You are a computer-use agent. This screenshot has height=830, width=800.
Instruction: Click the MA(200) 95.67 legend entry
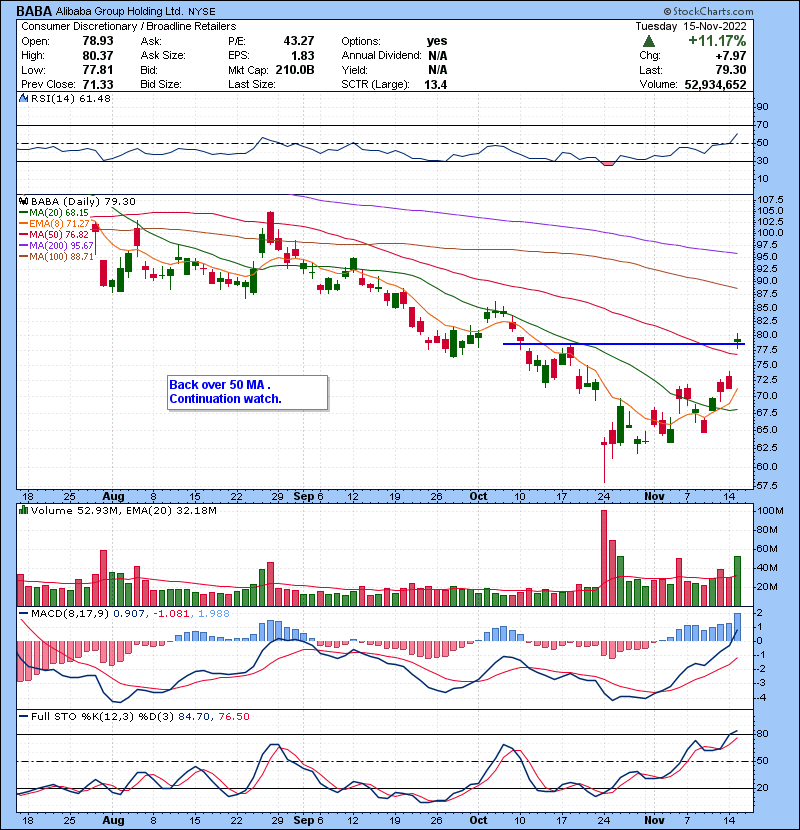57,246
